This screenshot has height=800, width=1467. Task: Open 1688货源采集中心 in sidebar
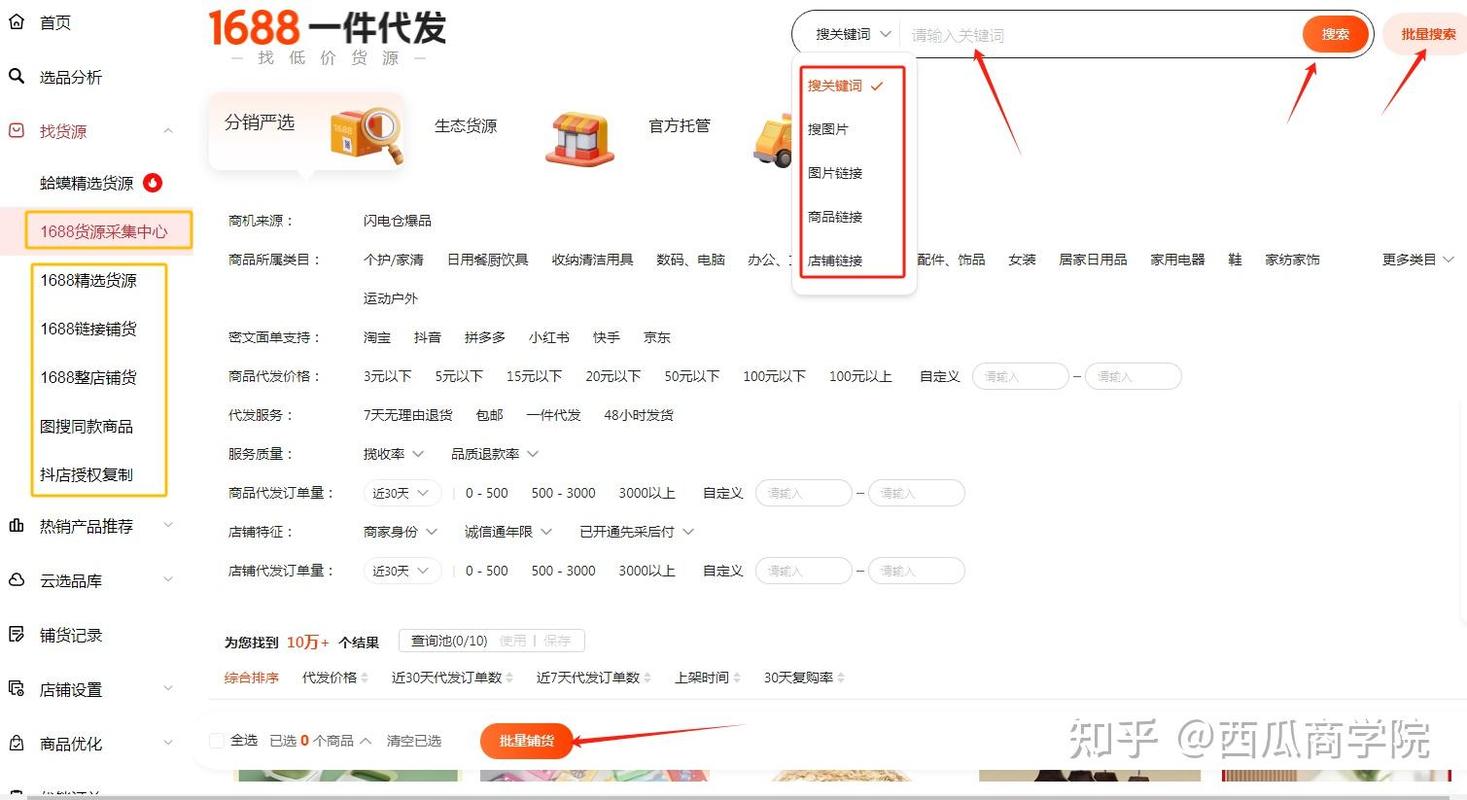click(104, 231)
